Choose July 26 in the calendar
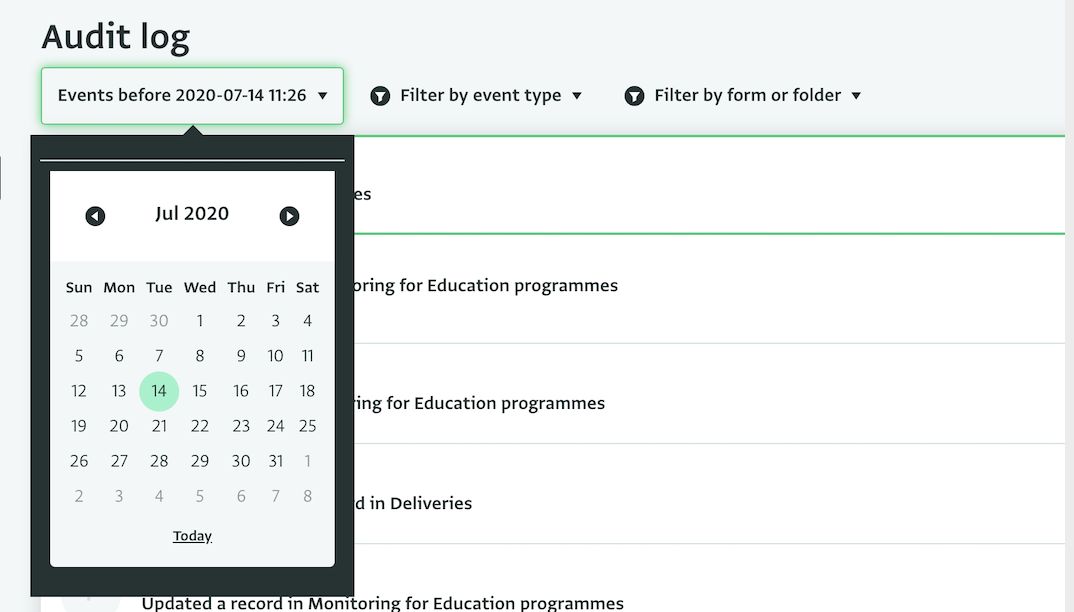 pyautogui.click(x=79, y=461)
